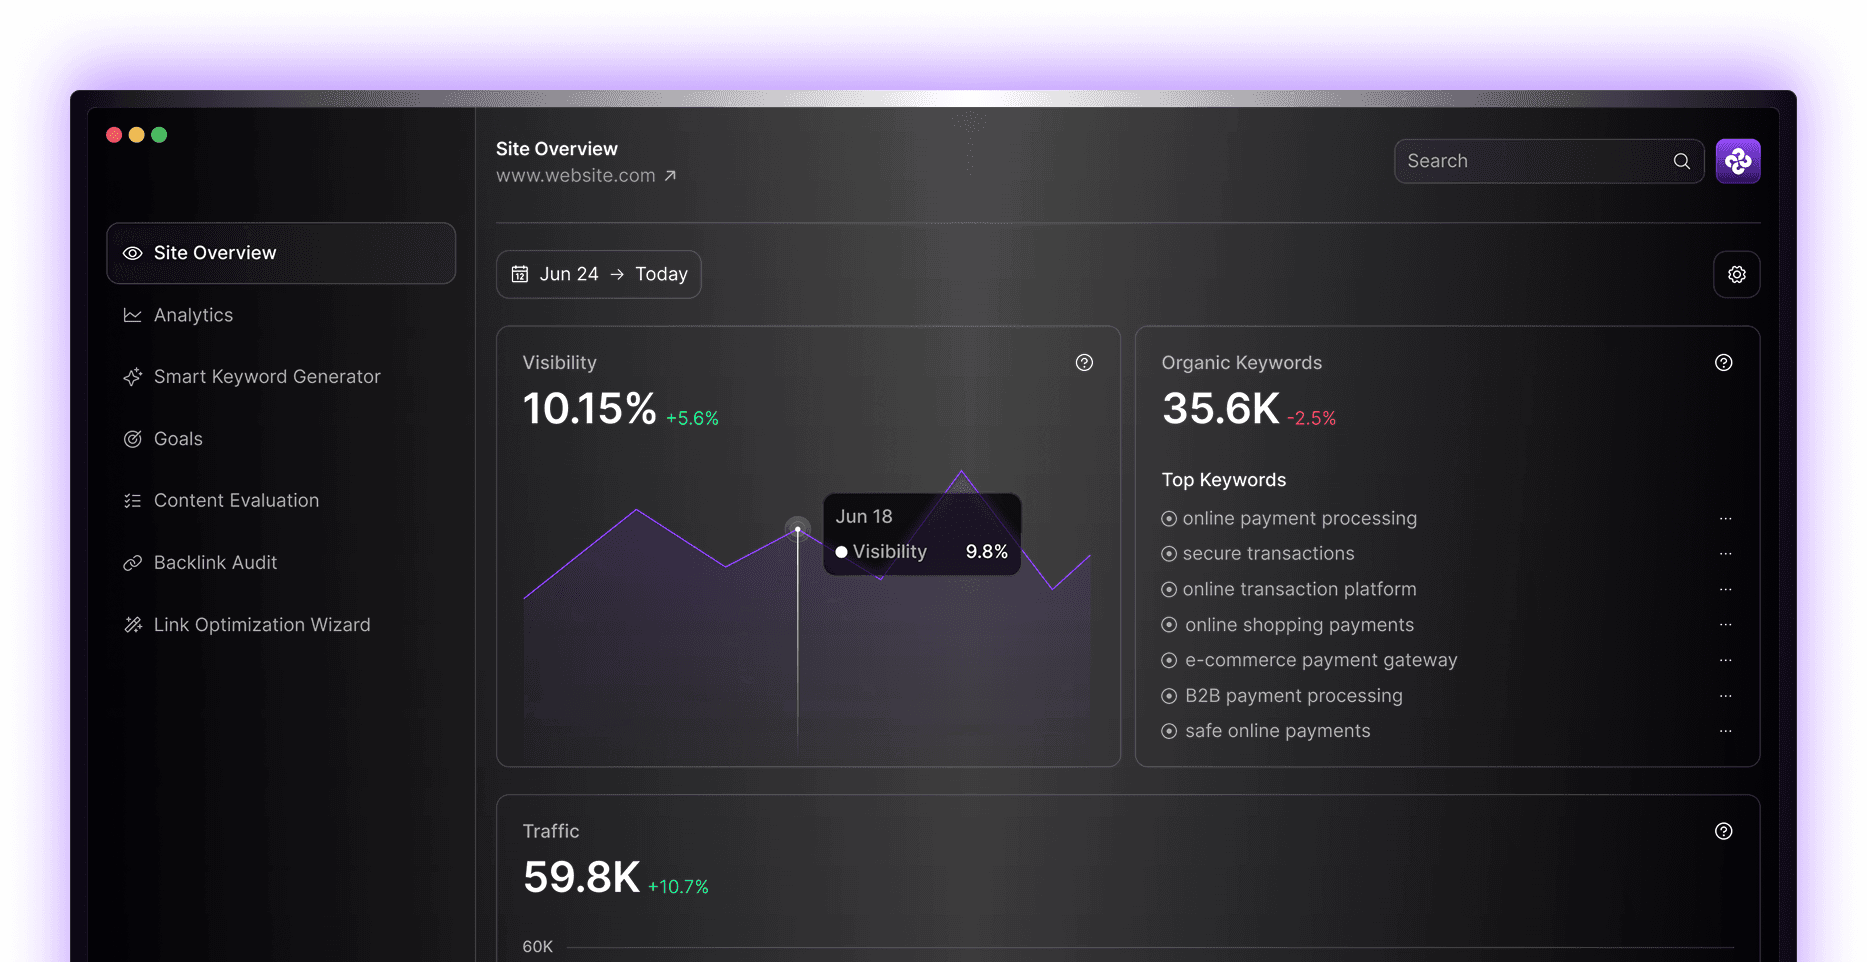
Task: Click target icon beside online transaction platform
Action: point(1169,590)
